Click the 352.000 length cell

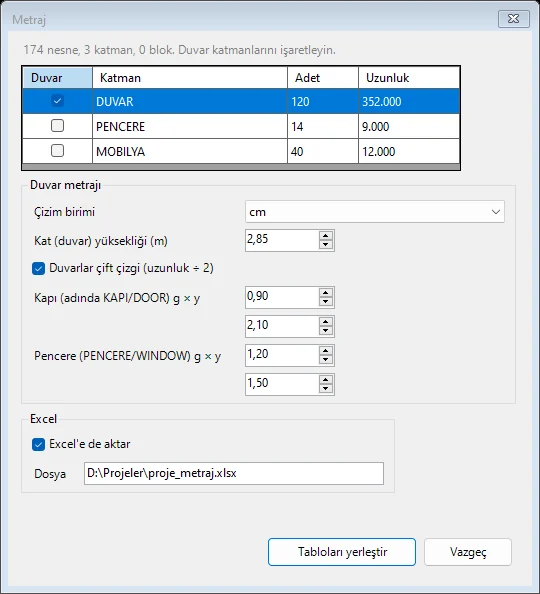[x=409, y=102]
